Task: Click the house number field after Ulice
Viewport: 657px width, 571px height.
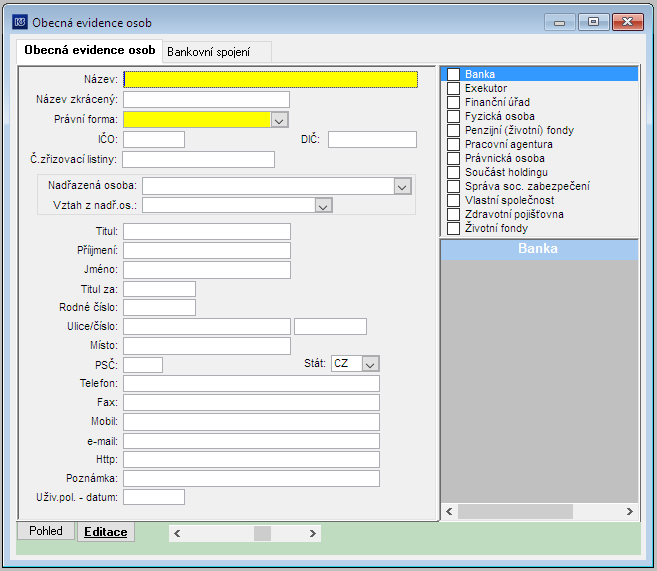Action: (330, 326)
